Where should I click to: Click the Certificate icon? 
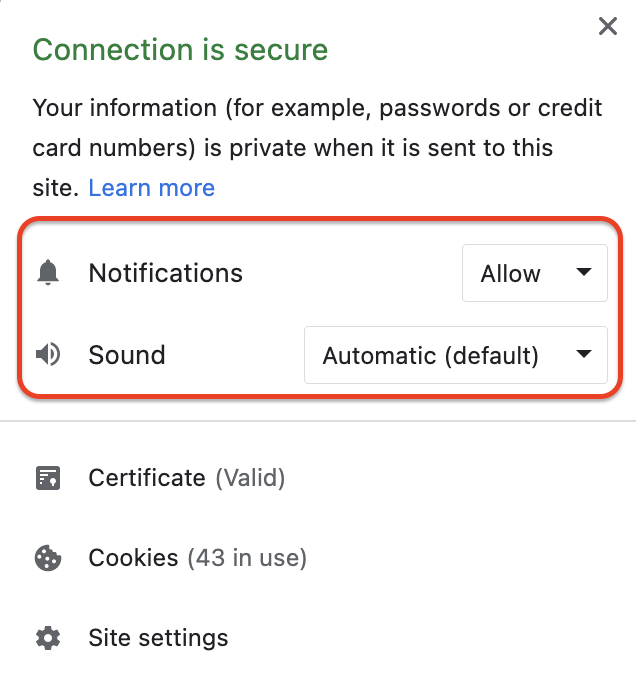click(x=48, y=477)
